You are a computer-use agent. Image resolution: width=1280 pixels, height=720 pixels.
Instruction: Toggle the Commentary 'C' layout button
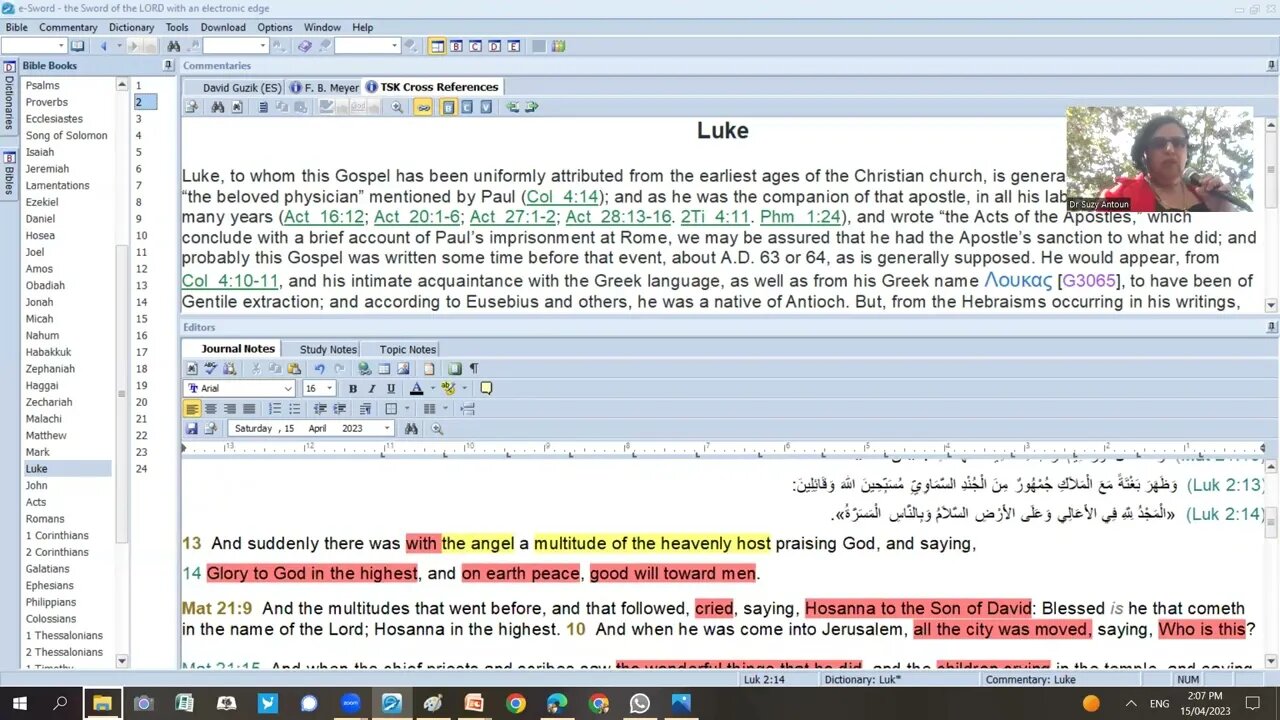pyautogui.click(x=475, y=46)
